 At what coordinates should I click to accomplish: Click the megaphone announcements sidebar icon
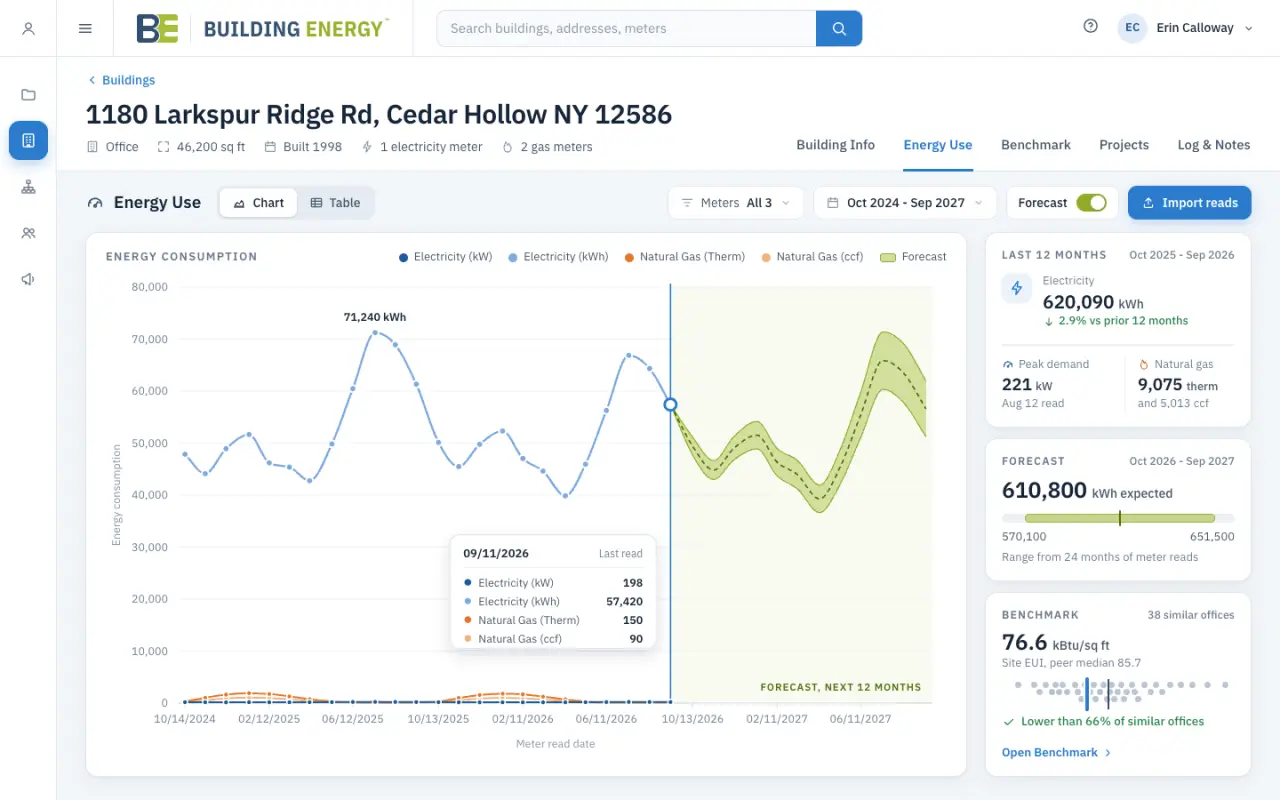point(28,279)
